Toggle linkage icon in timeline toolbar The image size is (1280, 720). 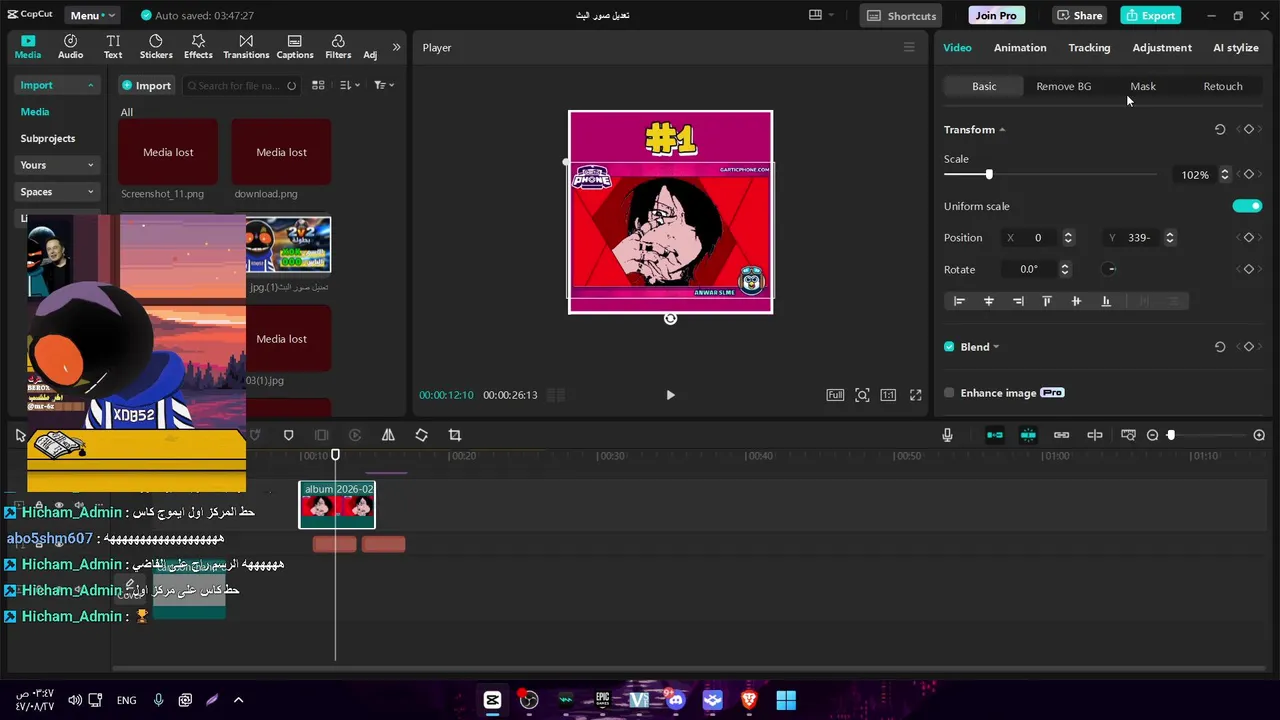point(1061,435)
